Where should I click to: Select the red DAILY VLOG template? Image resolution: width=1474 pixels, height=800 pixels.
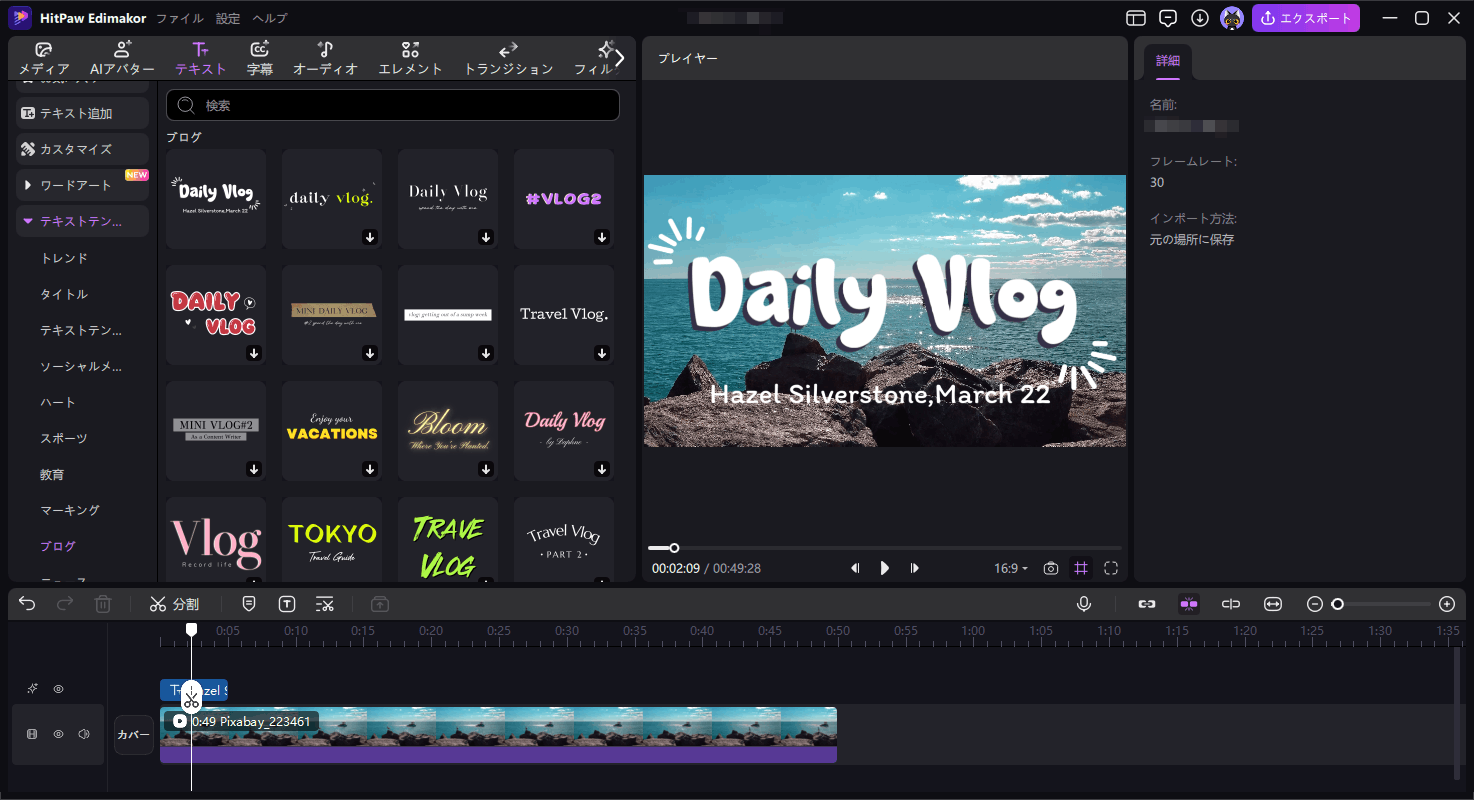(x=216, y=315)
